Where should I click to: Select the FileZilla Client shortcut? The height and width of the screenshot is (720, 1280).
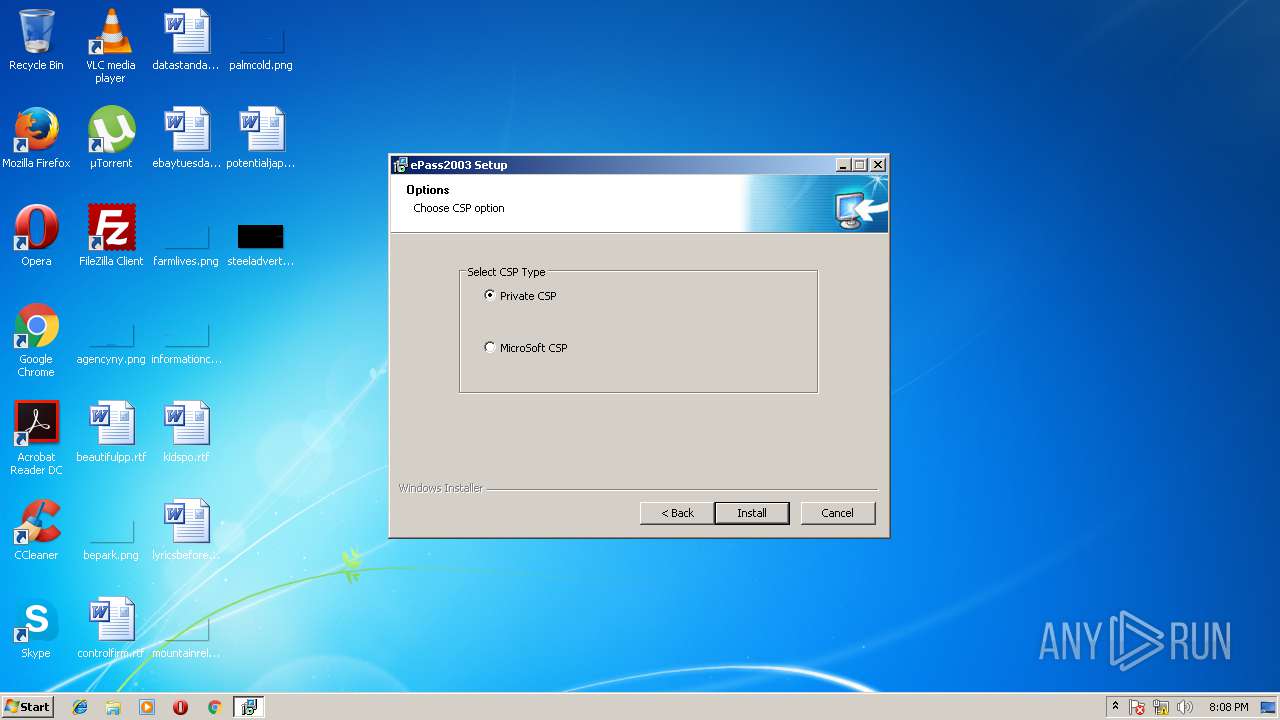pos(111,236)
